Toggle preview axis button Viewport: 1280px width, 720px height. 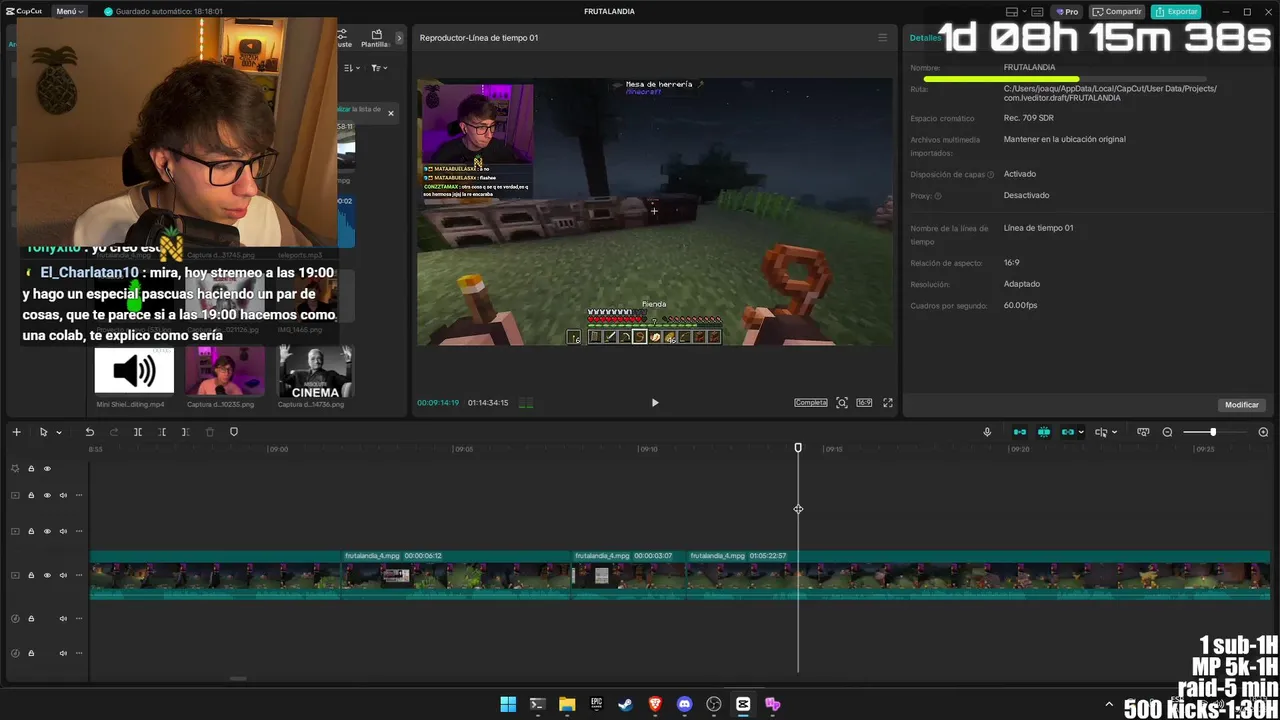pyautogui.click(x=1101, y=432)
